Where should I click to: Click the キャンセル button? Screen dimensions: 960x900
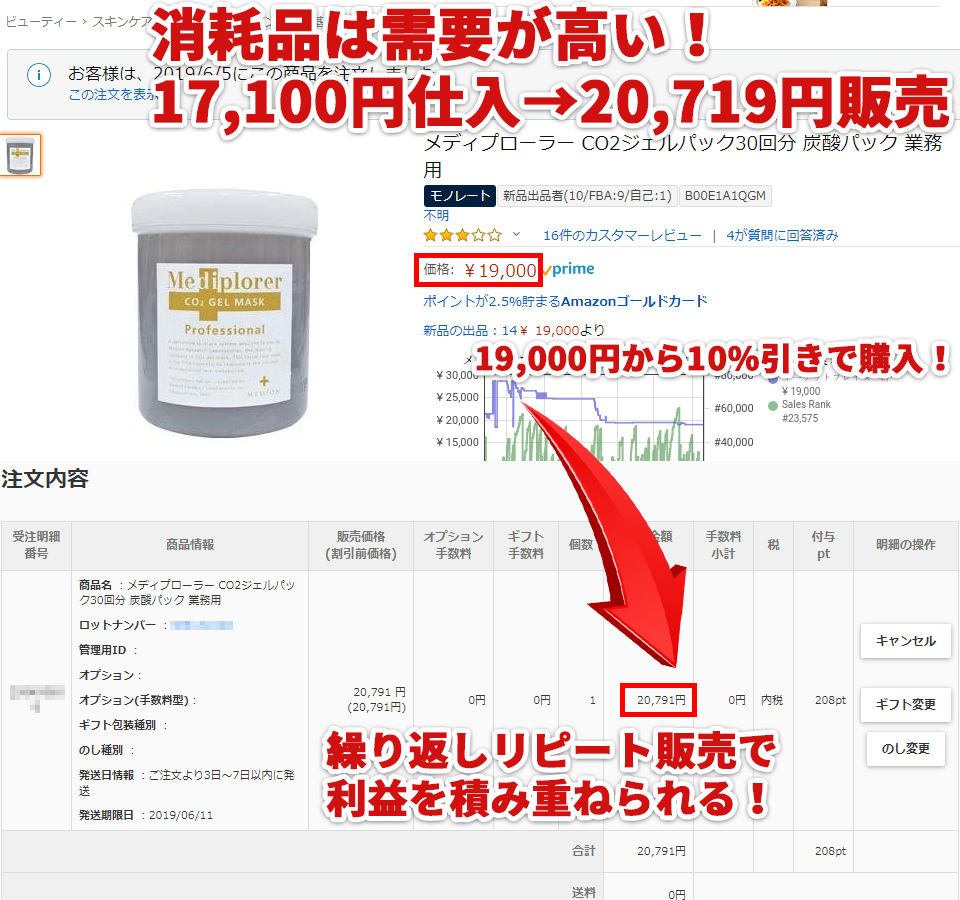click(906, 641)
